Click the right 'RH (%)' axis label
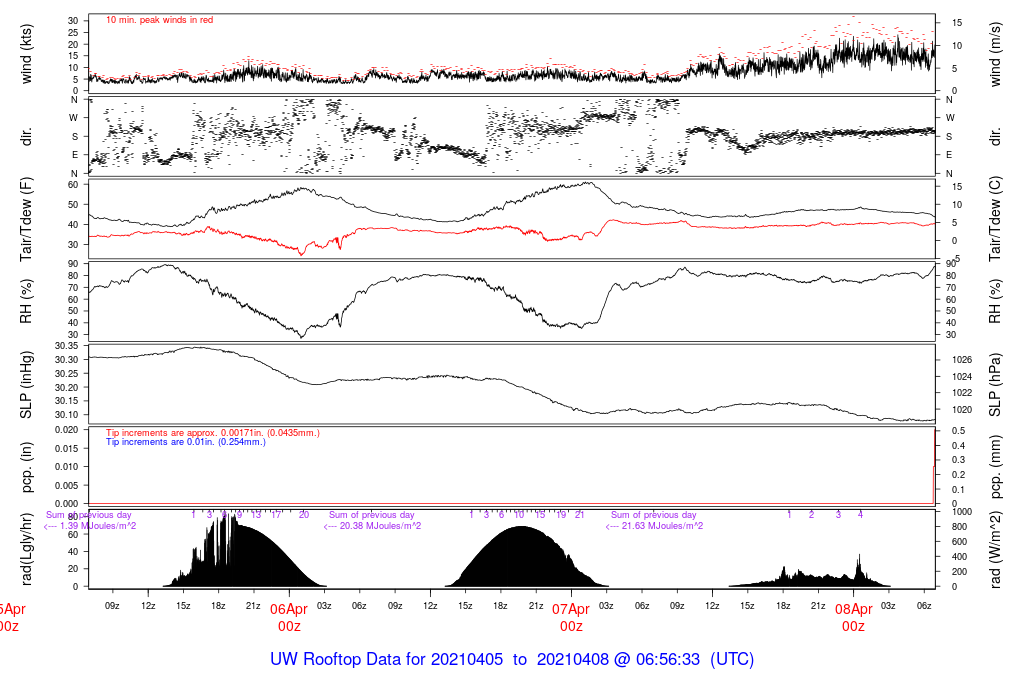 pyautogui.click(x=995, y=301)
